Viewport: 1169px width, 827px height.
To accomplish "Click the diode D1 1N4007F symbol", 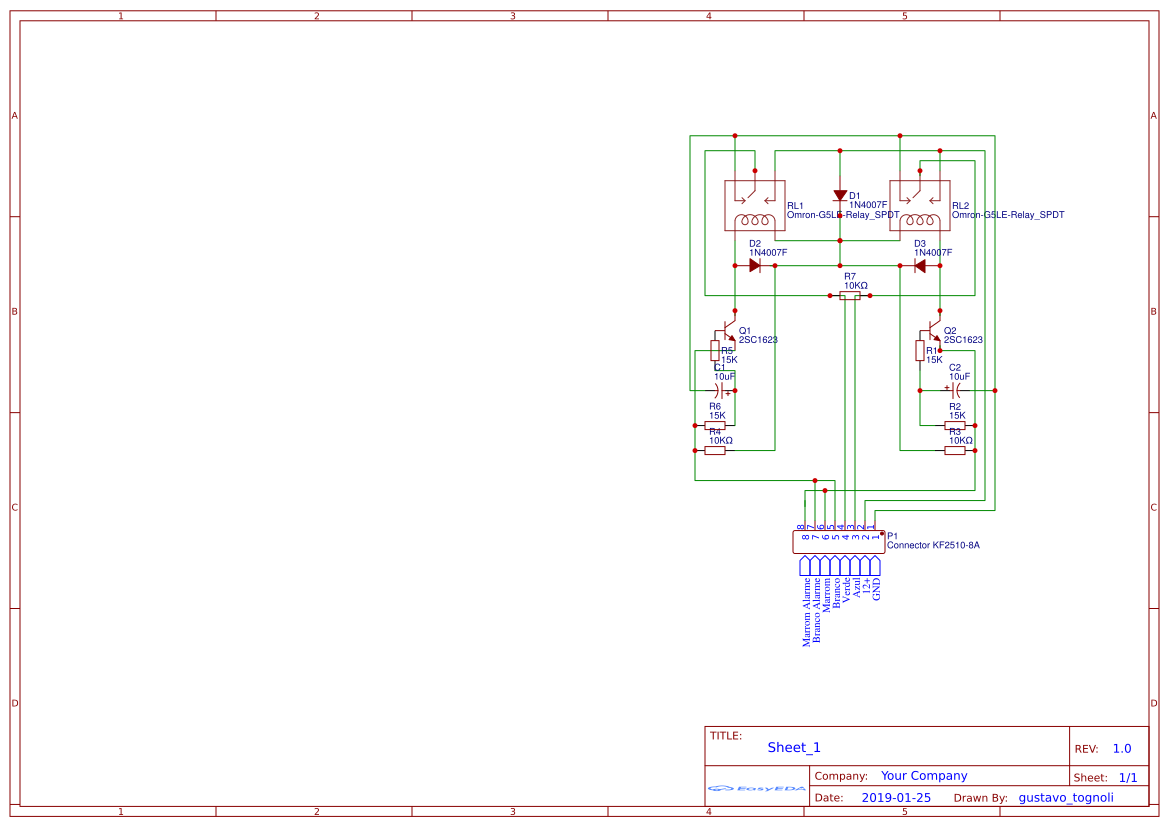I will click(840, 195).
